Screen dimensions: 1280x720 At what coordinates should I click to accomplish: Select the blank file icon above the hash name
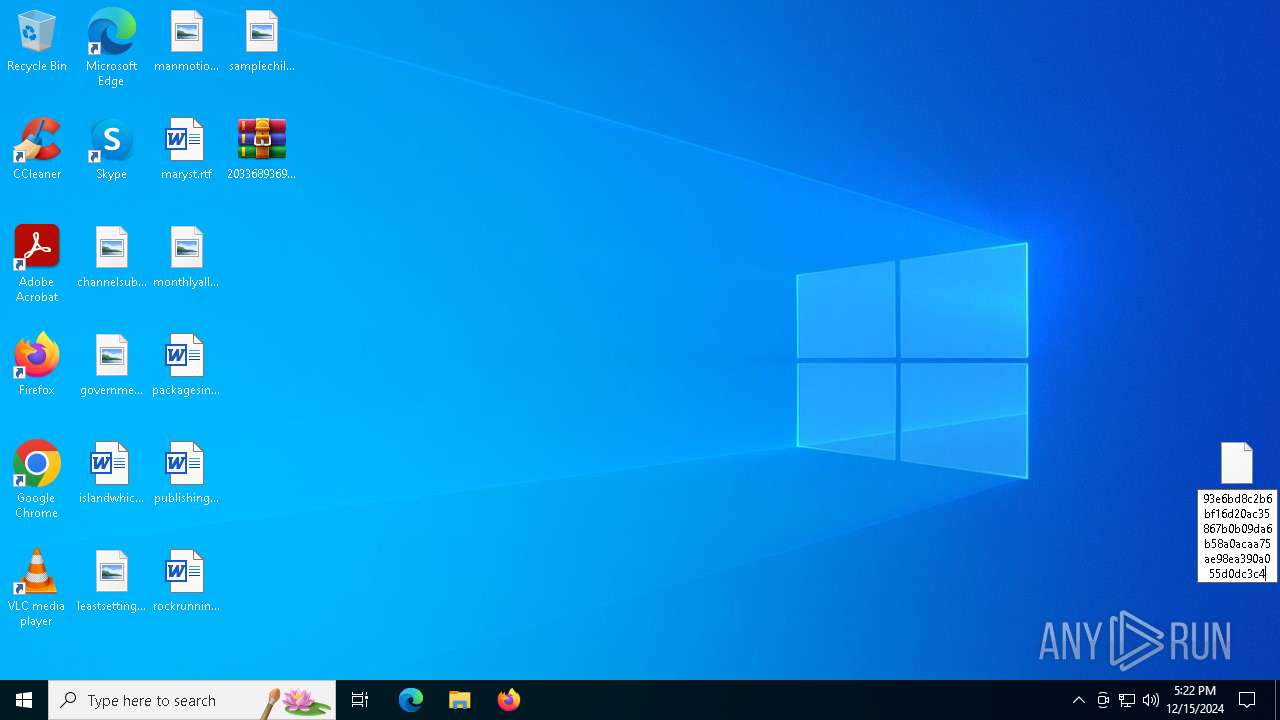[1237, 463]
